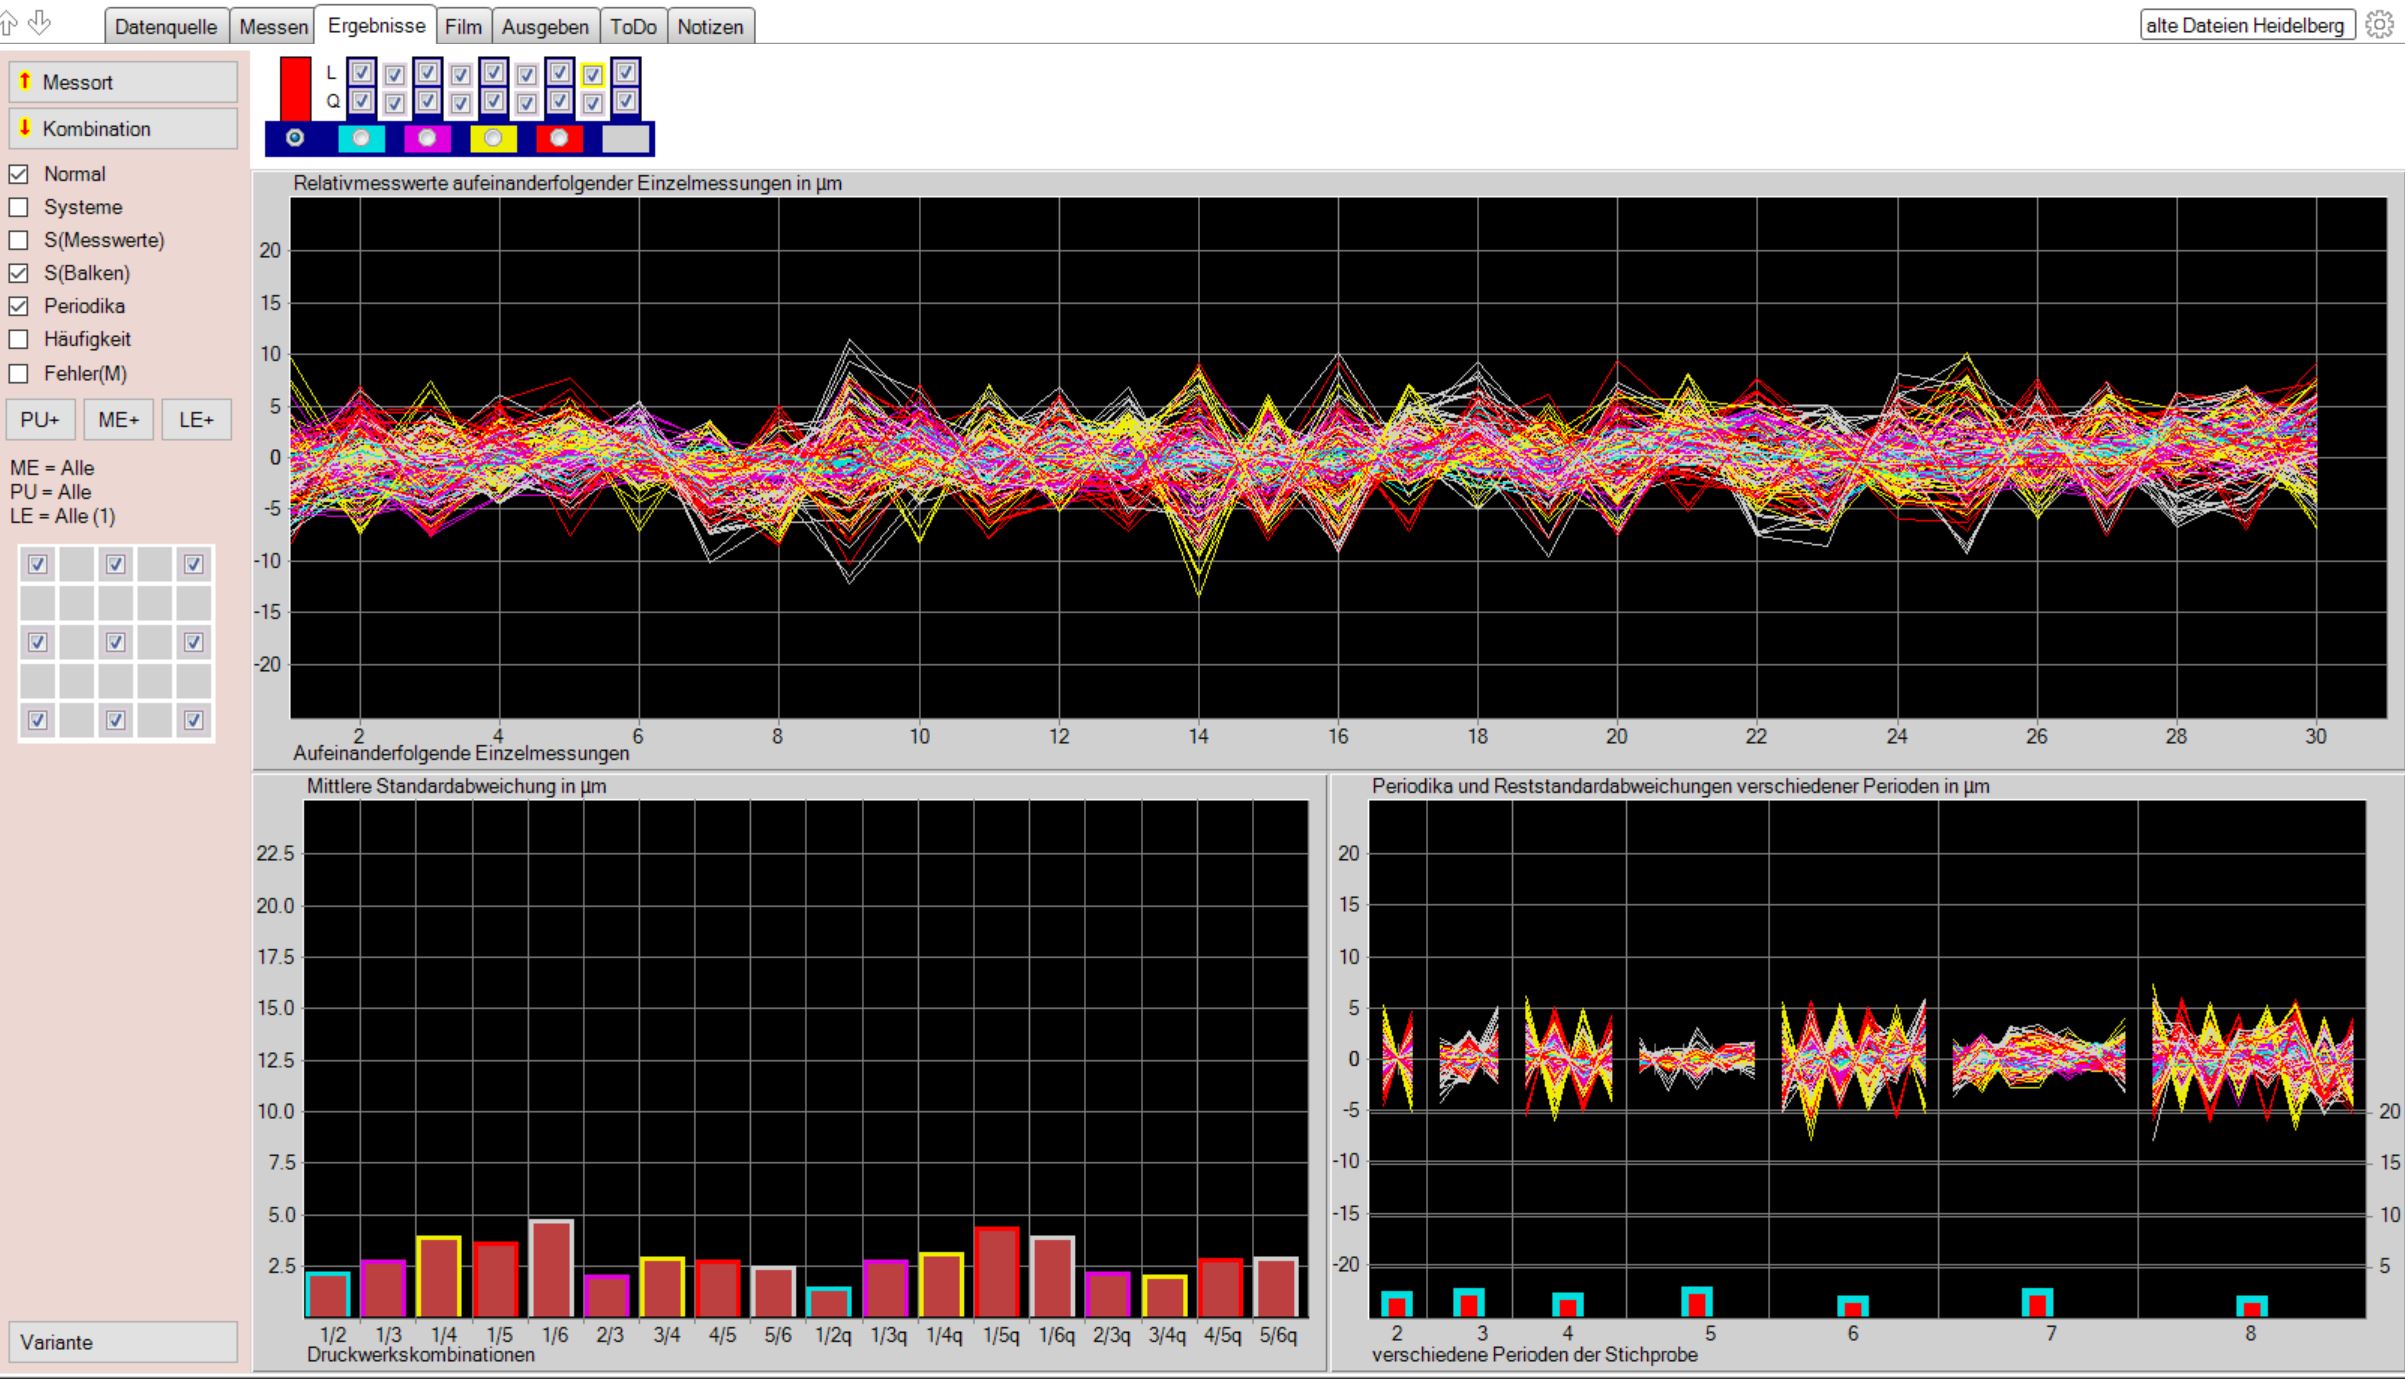The width and height of the screenshot is (2405, 1379).
Task: Switch to the Messen tab
Action: point(273,27)
